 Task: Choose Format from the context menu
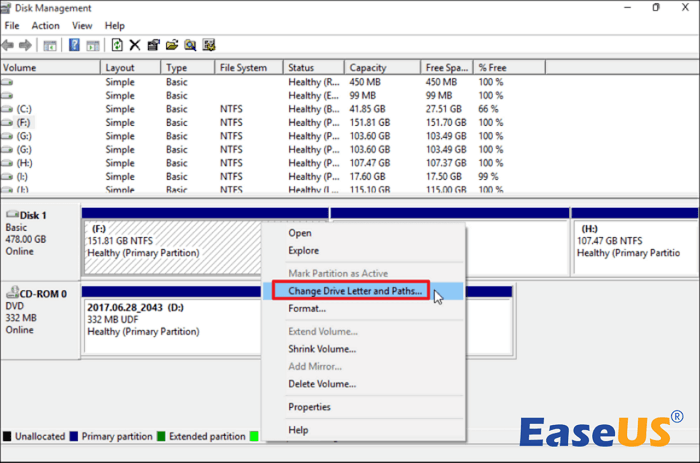point(307,308)
